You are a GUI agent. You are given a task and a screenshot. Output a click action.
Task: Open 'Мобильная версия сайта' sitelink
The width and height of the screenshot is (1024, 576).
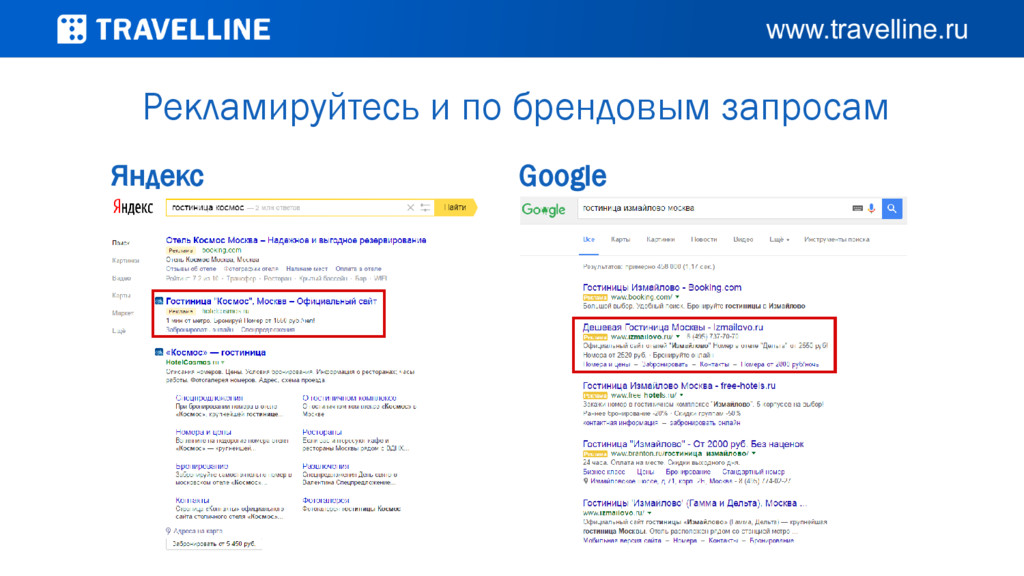(622, 541)
